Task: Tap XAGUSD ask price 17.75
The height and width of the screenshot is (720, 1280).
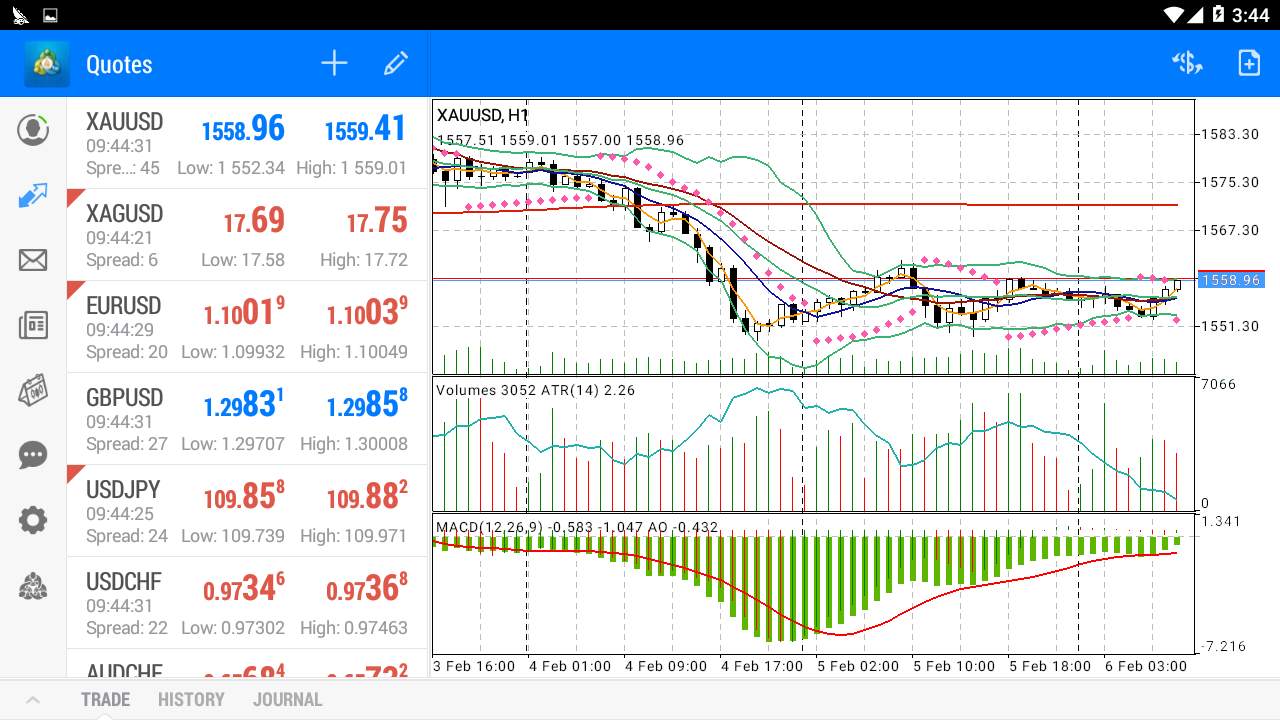Action: 377,220
